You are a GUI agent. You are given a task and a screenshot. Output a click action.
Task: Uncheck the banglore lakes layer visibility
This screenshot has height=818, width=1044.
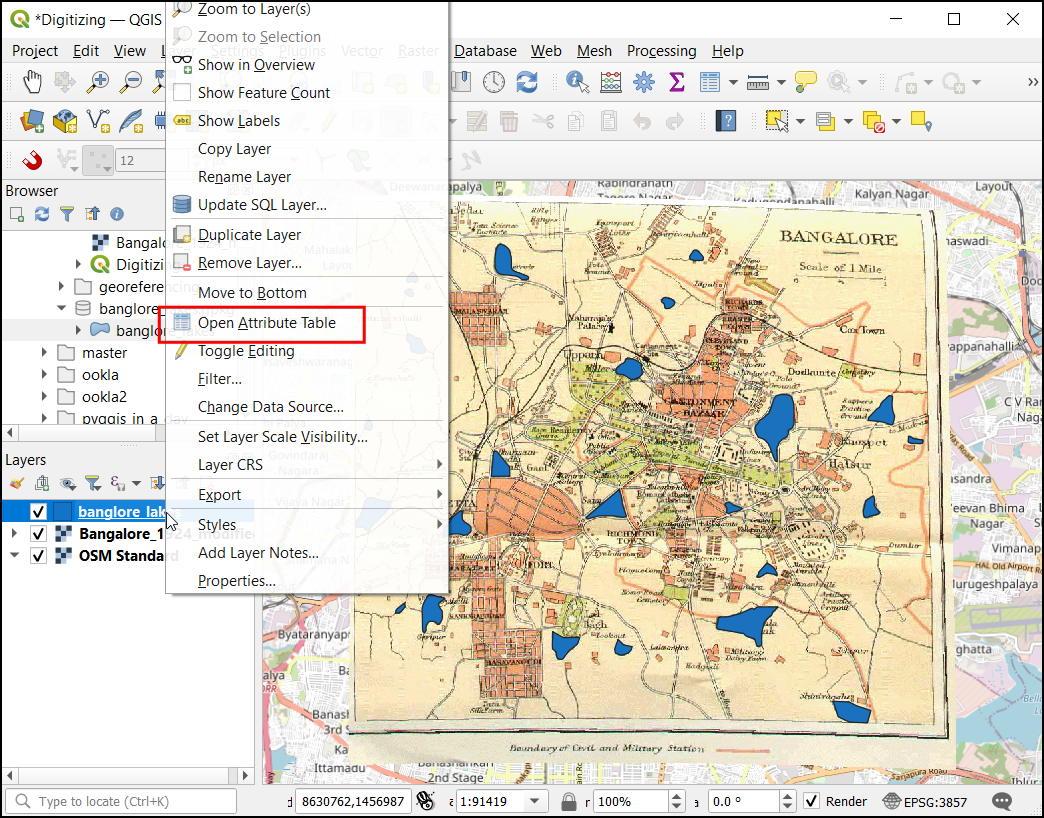[x=39, y=511]
